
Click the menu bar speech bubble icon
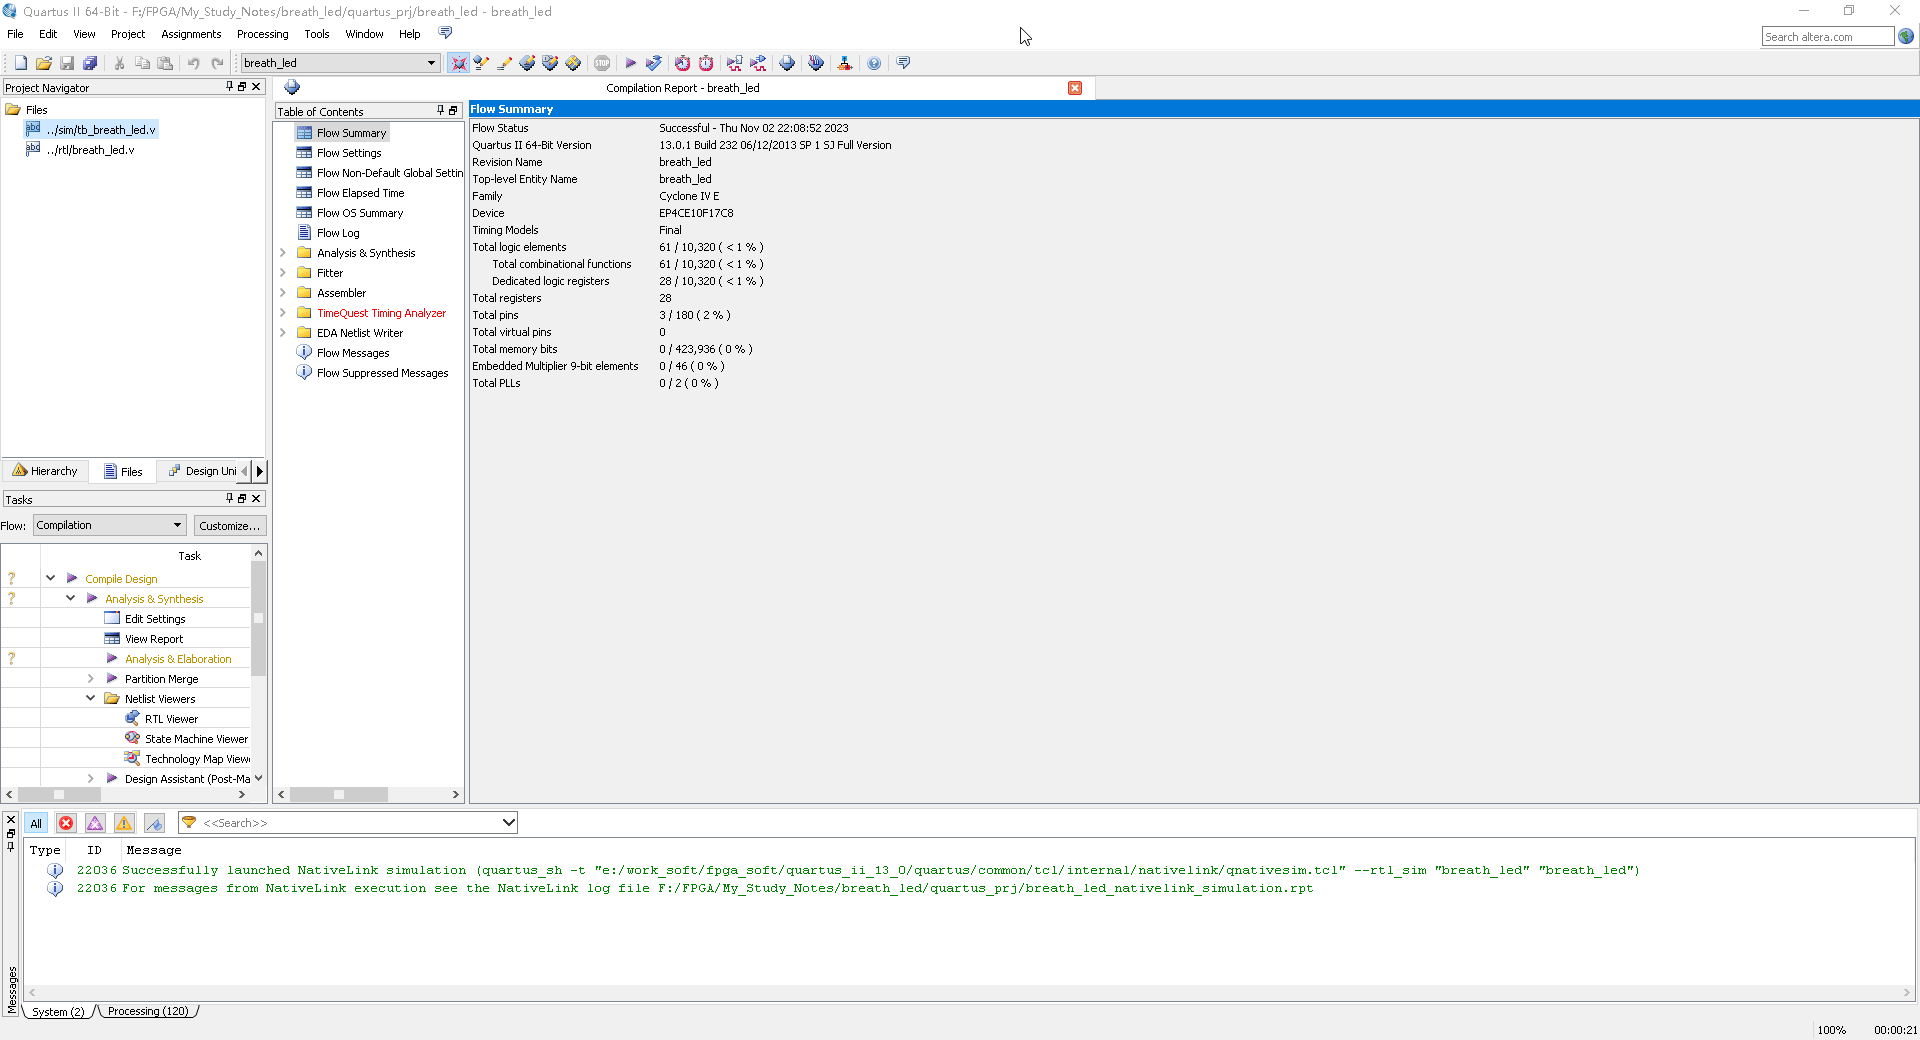(446, 33)
